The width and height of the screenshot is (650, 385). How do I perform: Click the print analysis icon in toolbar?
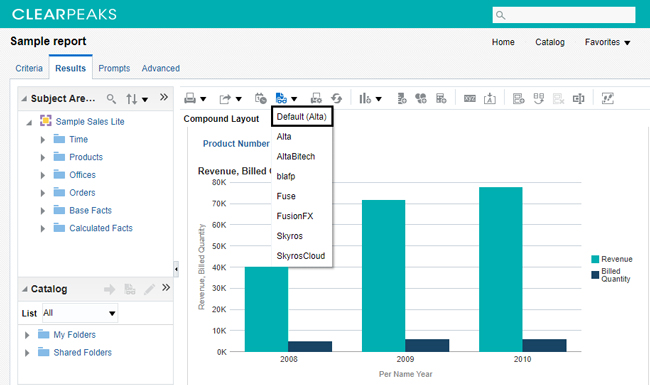pos(190,98)
